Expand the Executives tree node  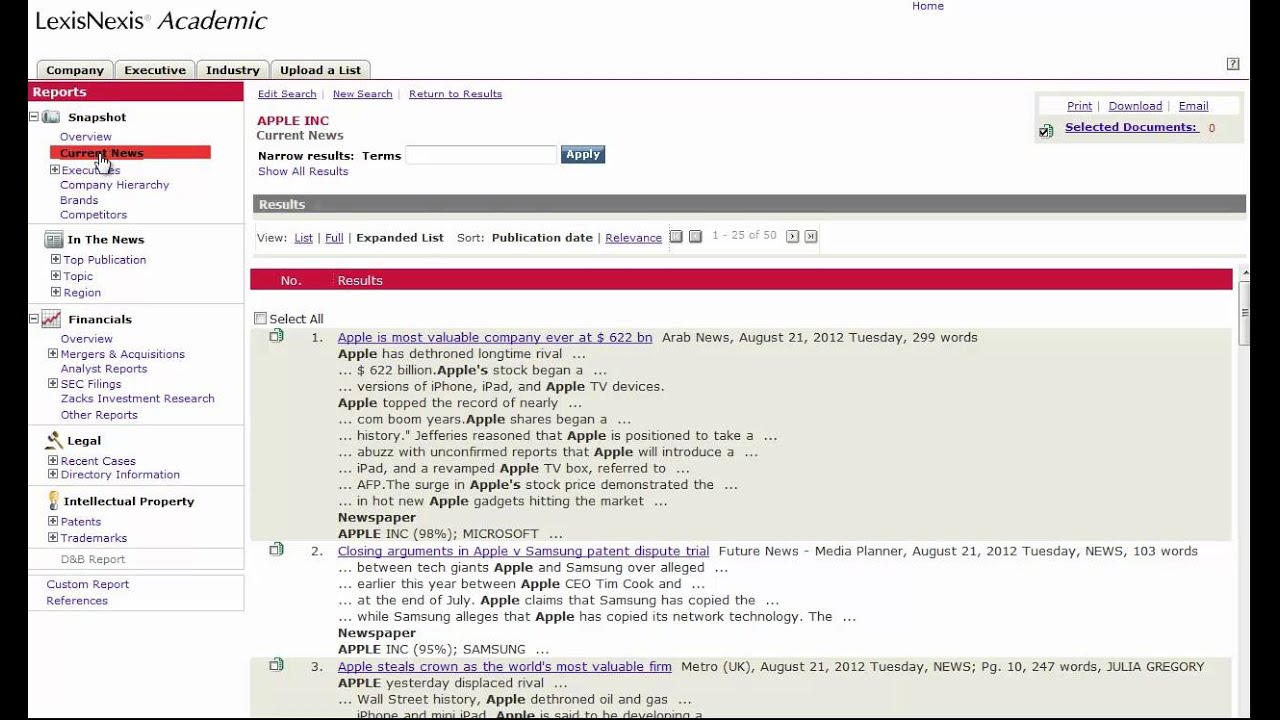tap(55, 170)
